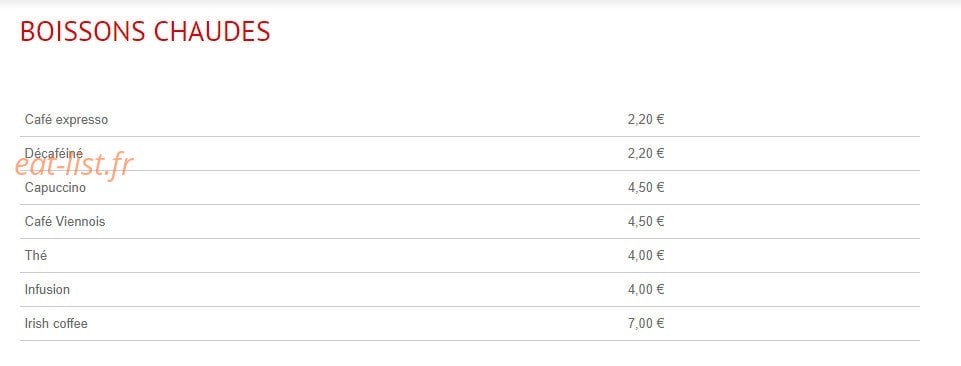Viewport: 961px width, 366px height.
Task: Click the word Viennois in the list
Action: pyautogui.click(x=80, y=221)
